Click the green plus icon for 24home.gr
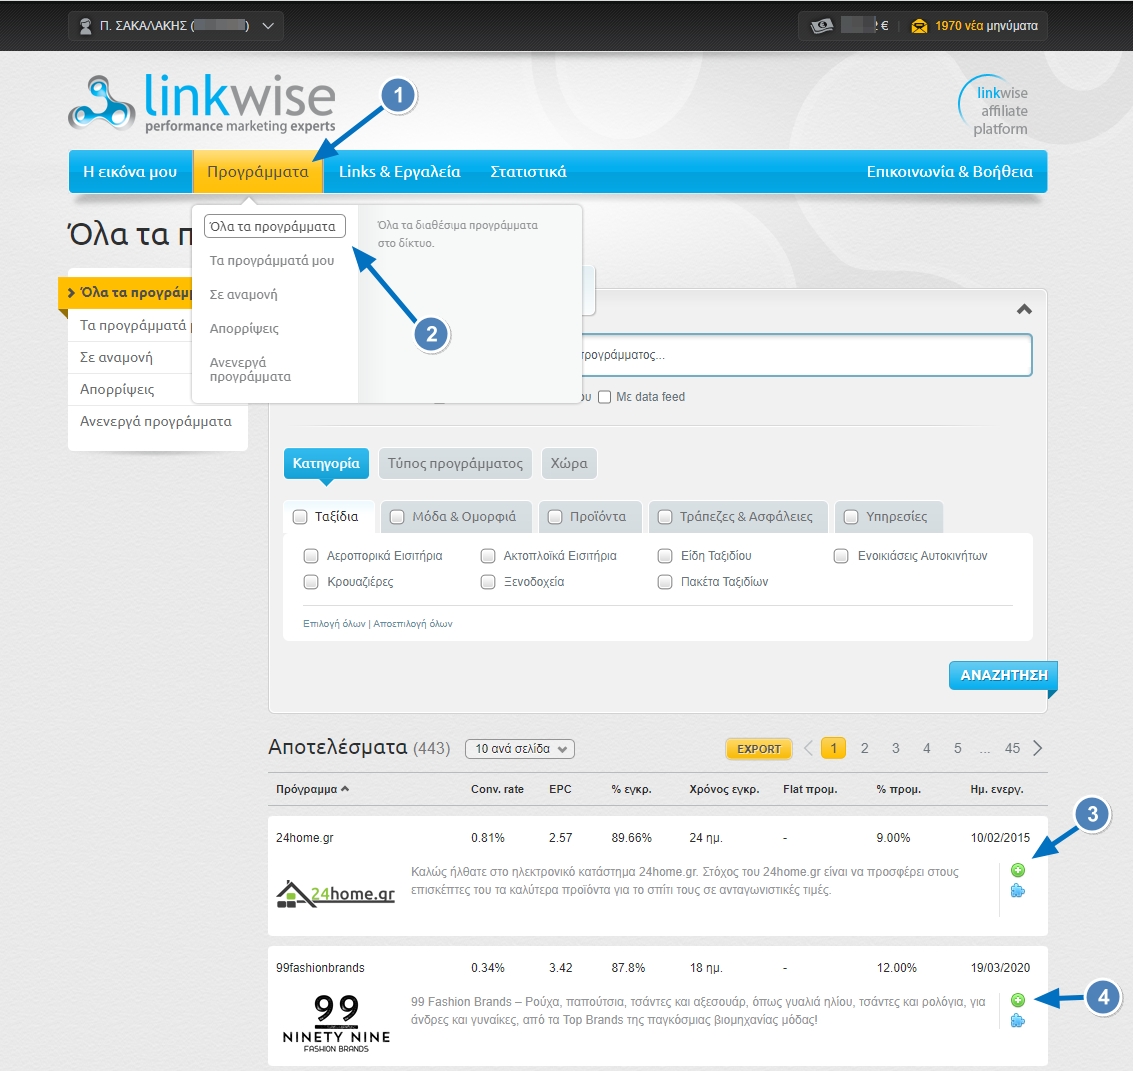The image size is (1133, 1071). pos(1018,870)
